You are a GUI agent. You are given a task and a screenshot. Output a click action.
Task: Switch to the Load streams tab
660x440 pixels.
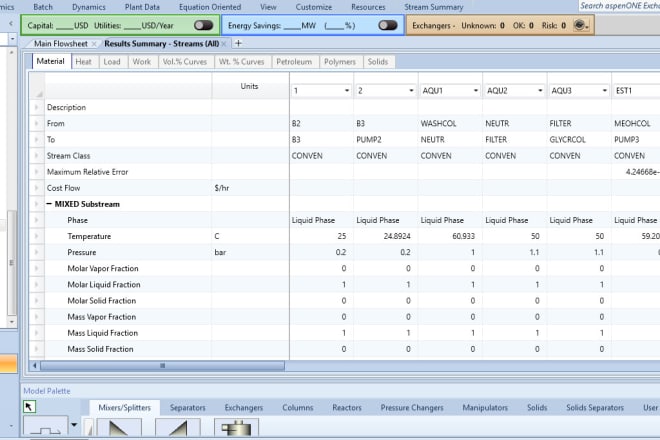click(x=112, y=61)
